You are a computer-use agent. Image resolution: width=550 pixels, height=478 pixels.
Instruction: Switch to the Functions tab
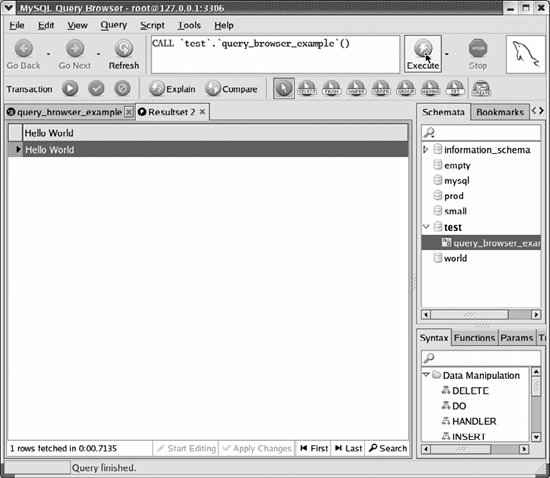pos(474,338)
